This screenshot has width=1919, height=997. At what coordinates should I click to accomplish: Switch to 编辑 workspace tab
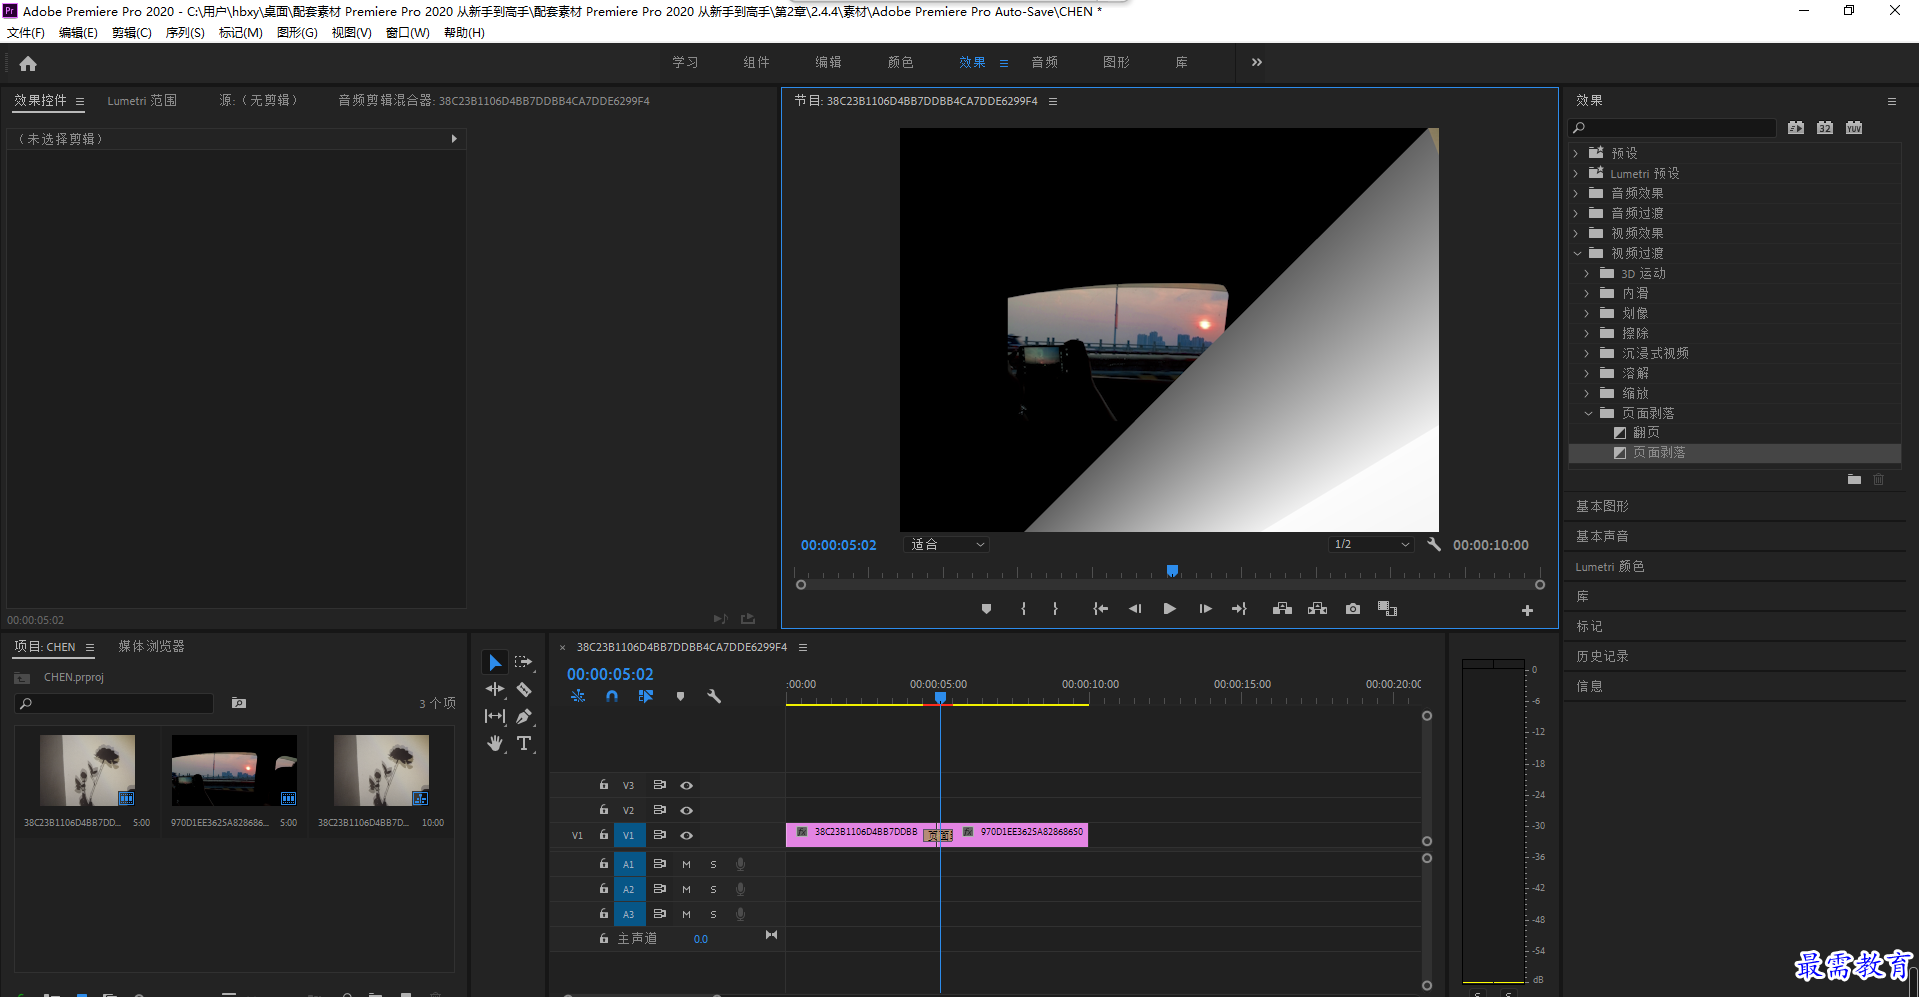coord(828,63)
